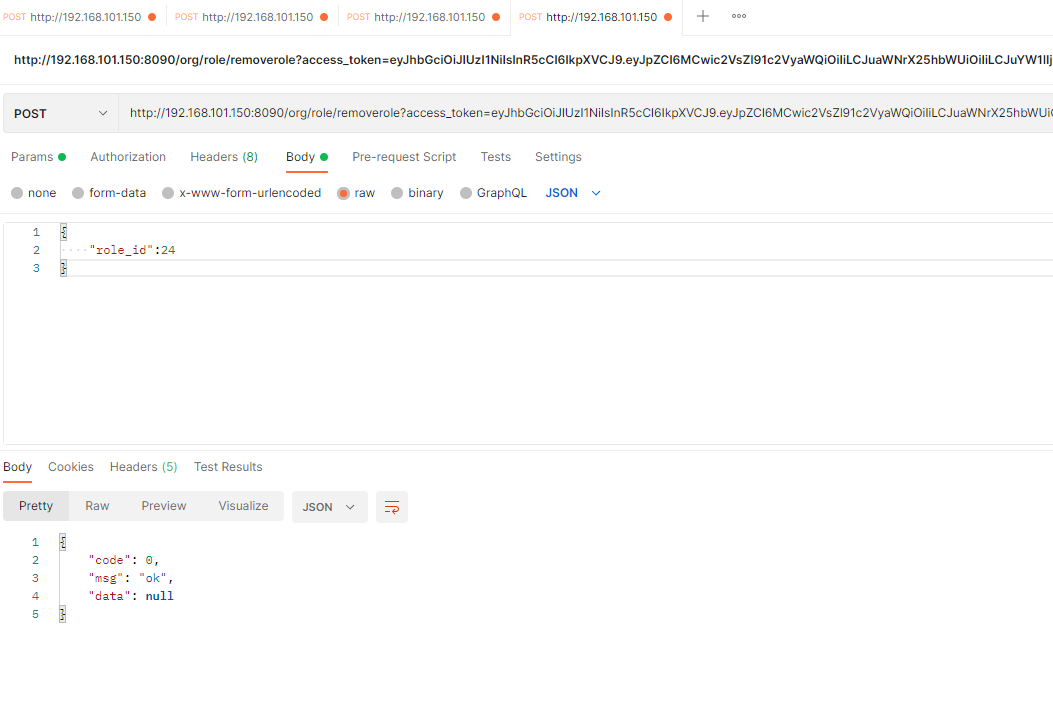Select the raw body radio button

[343, 193]
